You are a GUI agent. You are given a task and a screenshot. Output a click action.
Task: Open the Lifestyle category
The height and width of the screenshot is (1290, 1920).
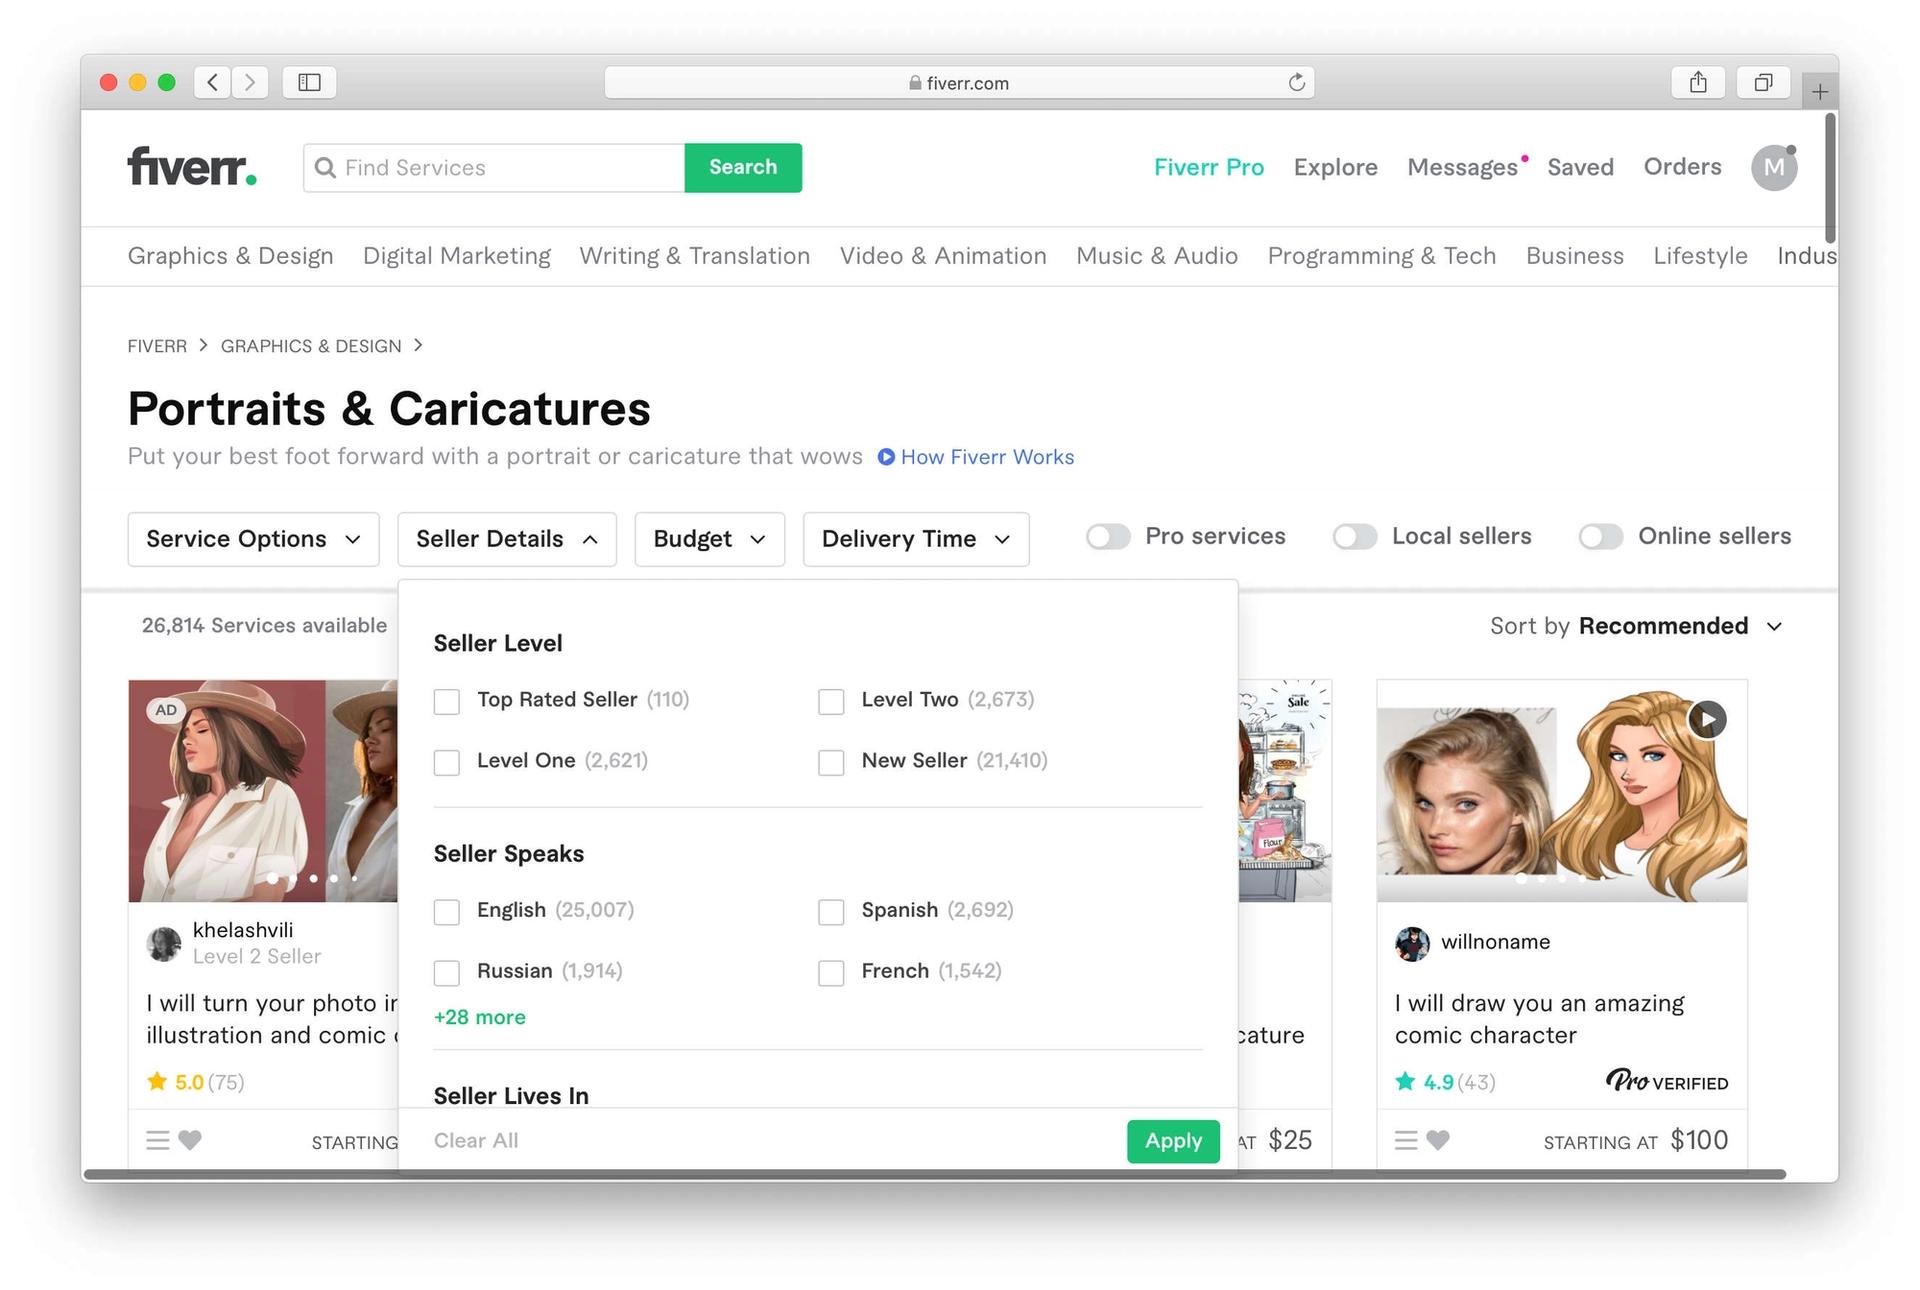[1700, 256]
